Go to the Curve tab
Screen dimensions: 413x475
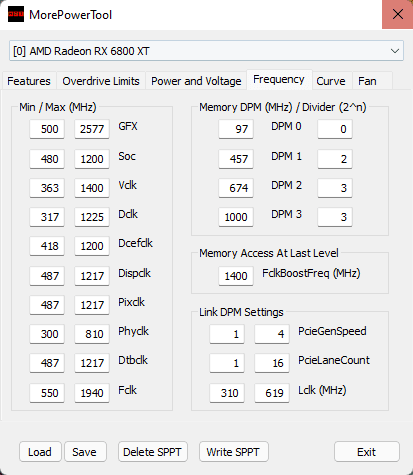click(x=331, y=81)
